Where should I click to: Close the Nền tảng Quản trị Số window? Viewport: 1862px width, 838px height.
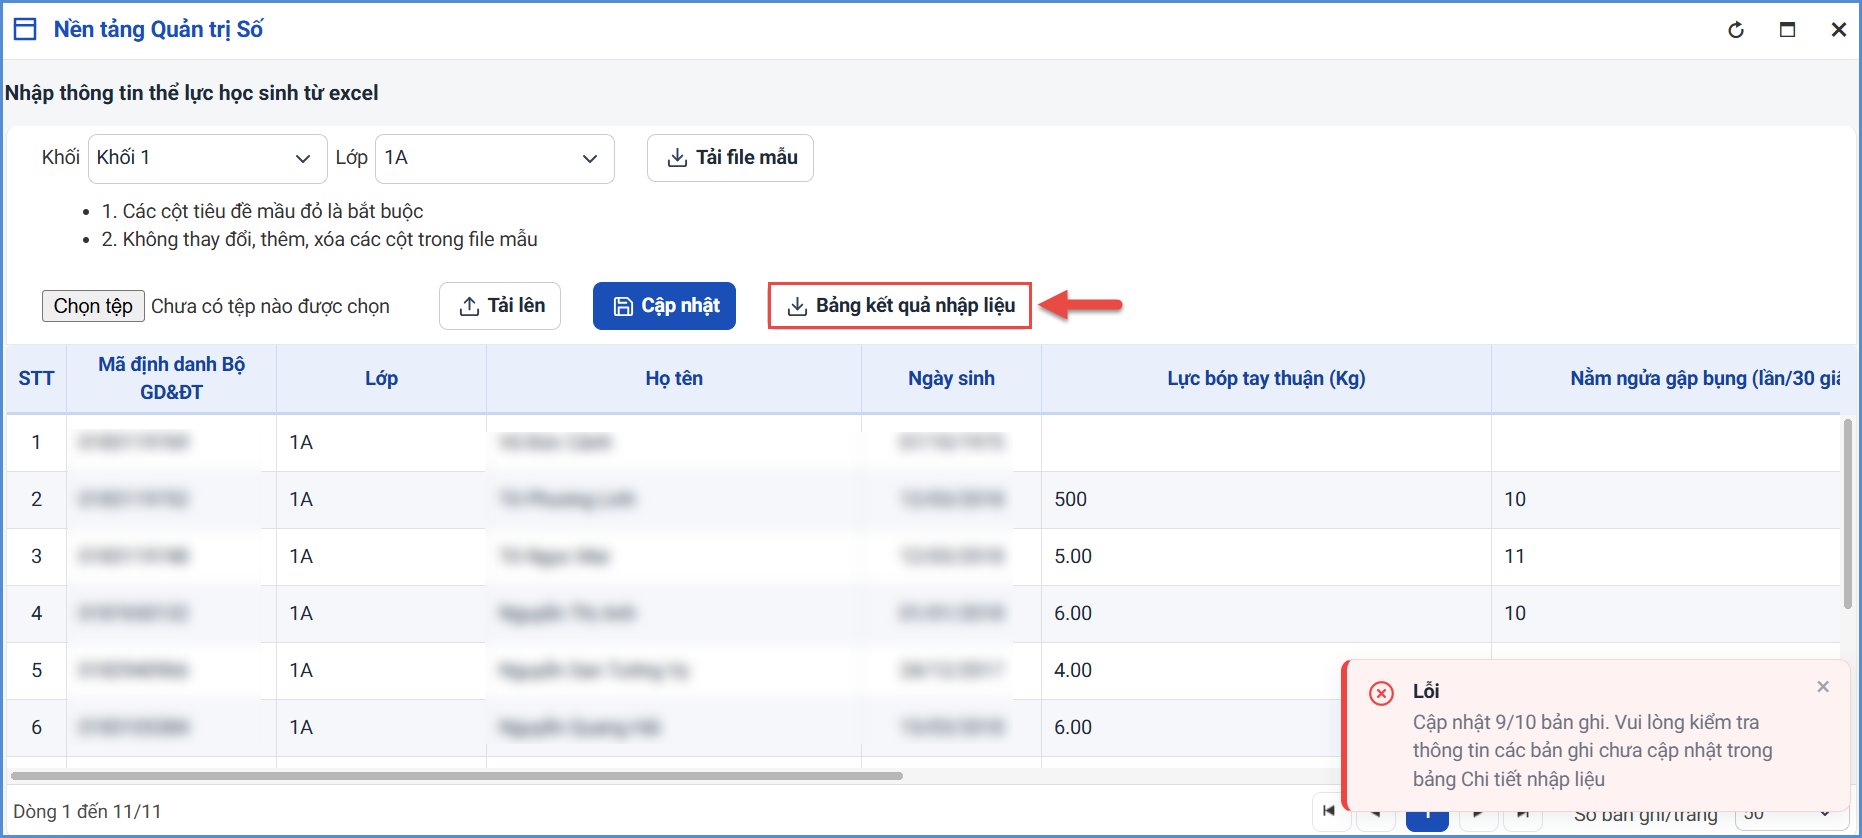point(1838,30)
